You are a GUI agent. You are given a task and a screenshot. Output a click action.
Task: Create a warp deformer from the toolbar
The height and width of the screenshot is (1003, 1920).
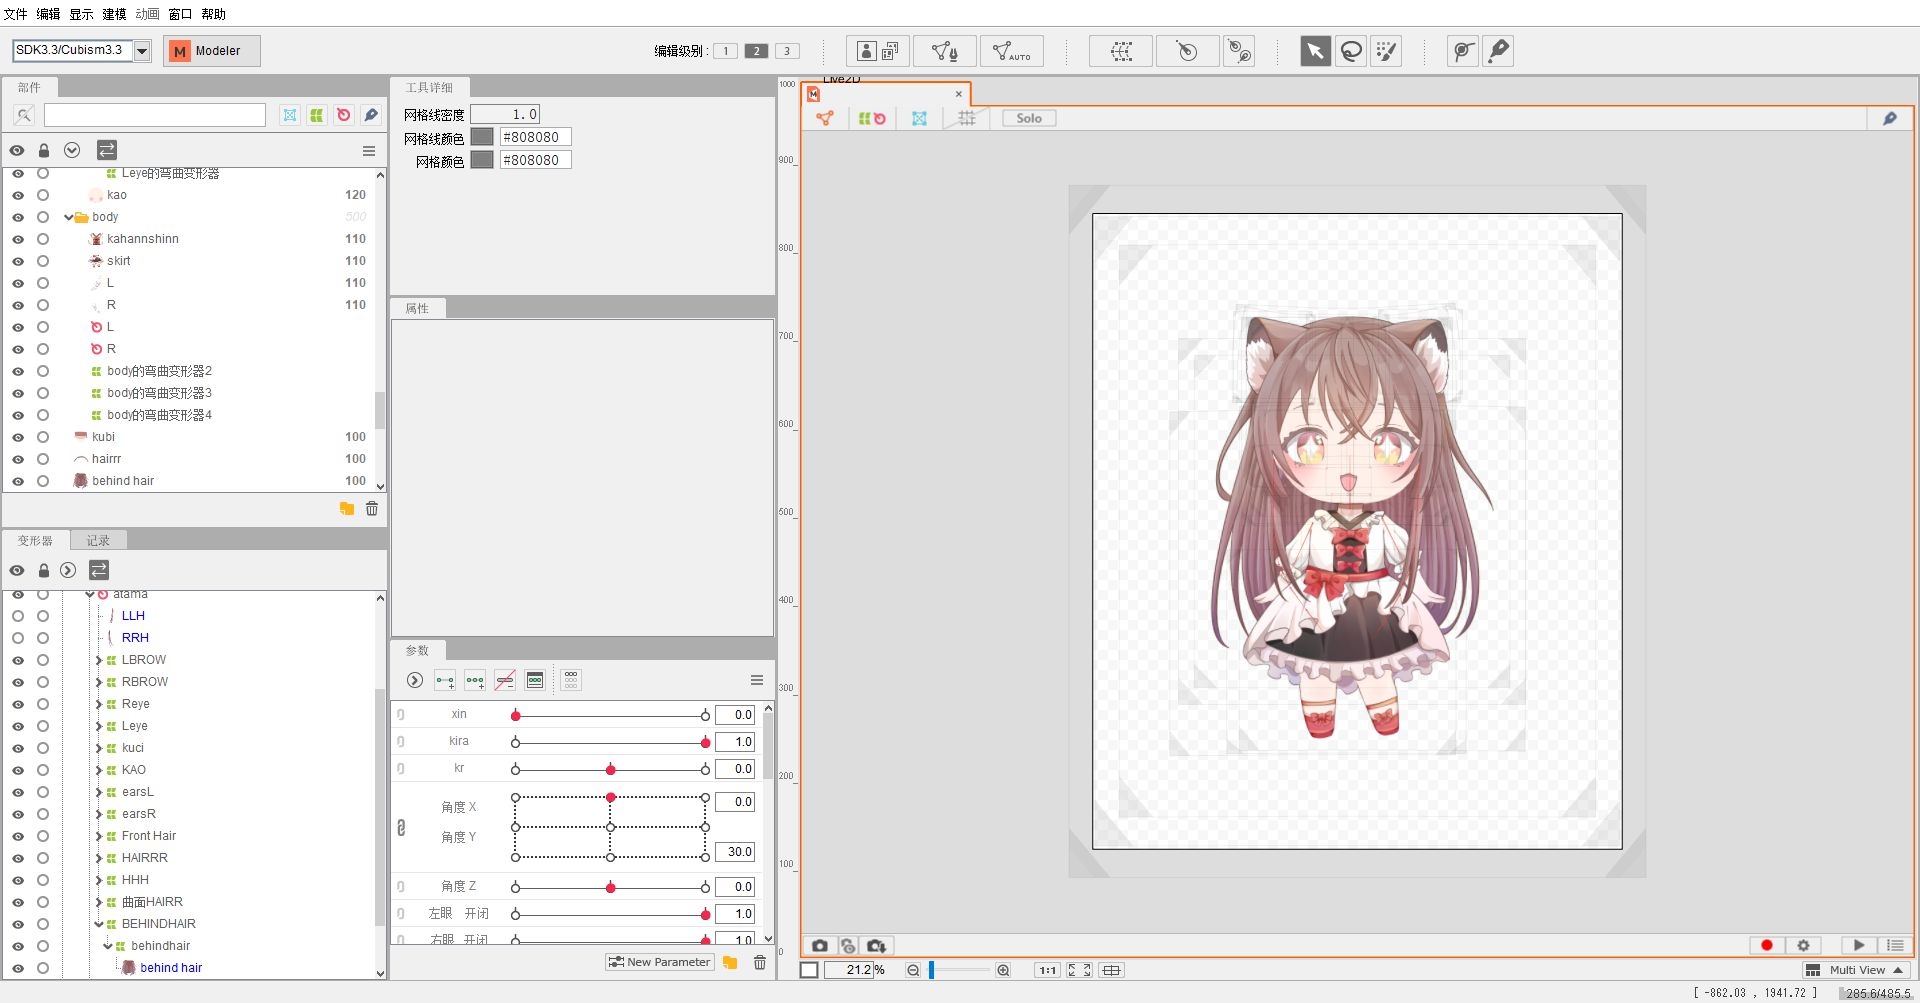(1121, 51)
